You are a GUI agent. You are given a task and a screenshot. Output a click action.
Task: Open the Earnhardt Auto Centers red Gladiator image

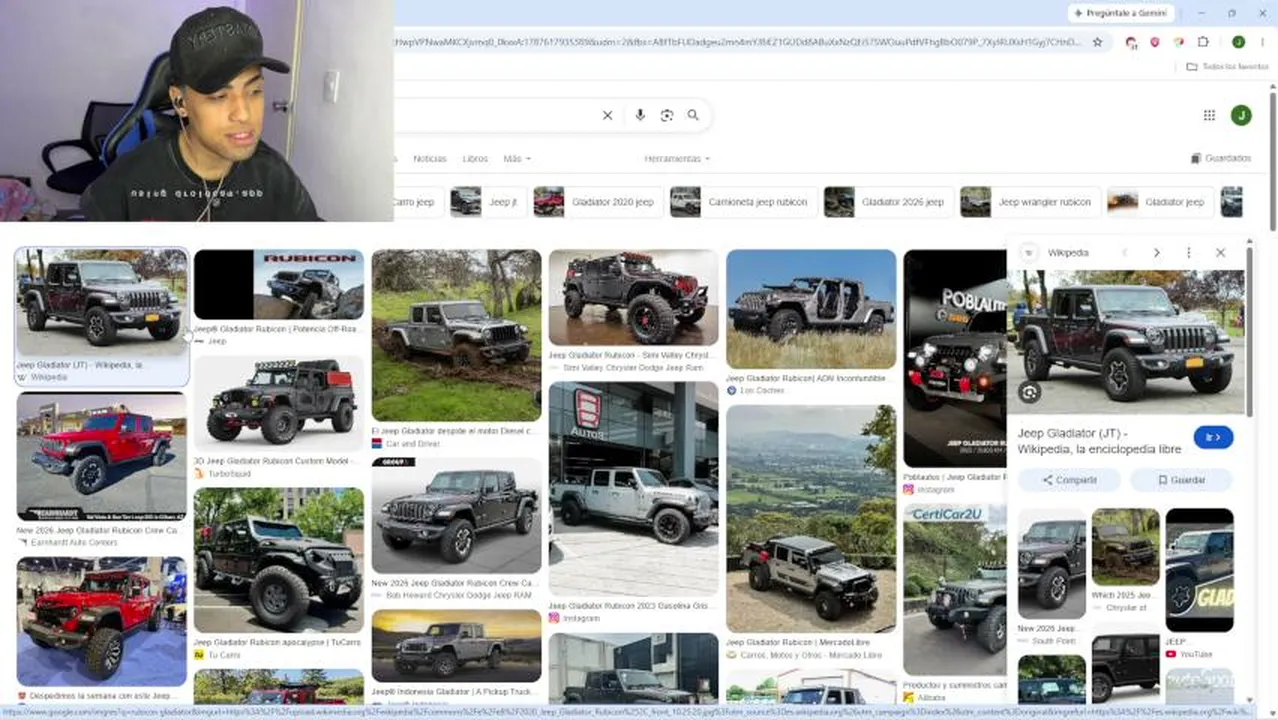101,456
